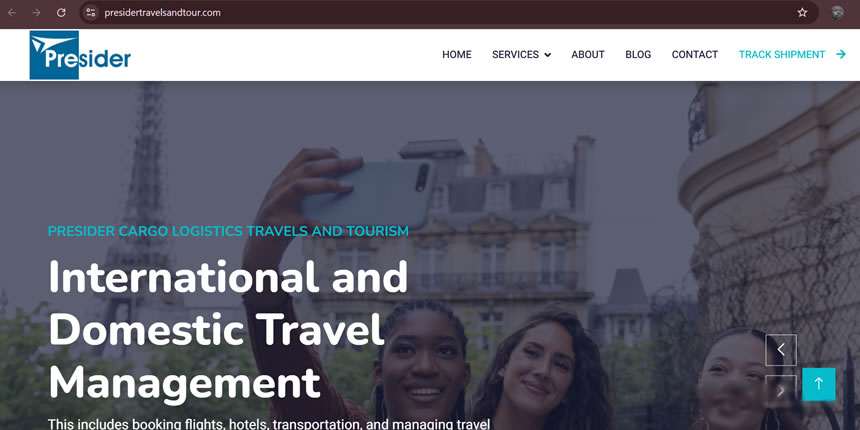The width and height of the screenshot is (860, 430).
Task: Open the browser profile avatar
Action: 837,13
